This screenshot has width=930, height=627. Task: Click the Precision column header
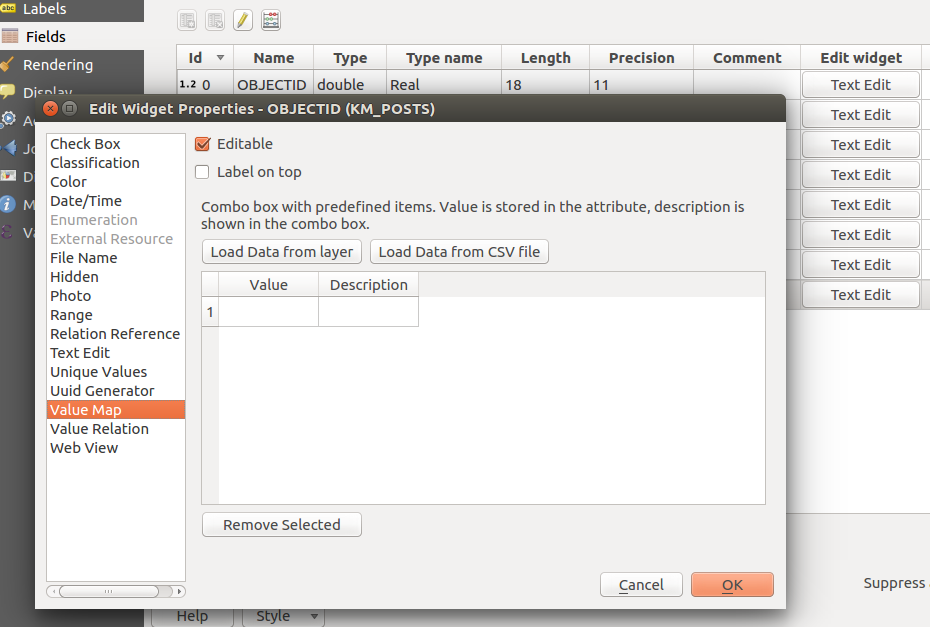(641, 58)
